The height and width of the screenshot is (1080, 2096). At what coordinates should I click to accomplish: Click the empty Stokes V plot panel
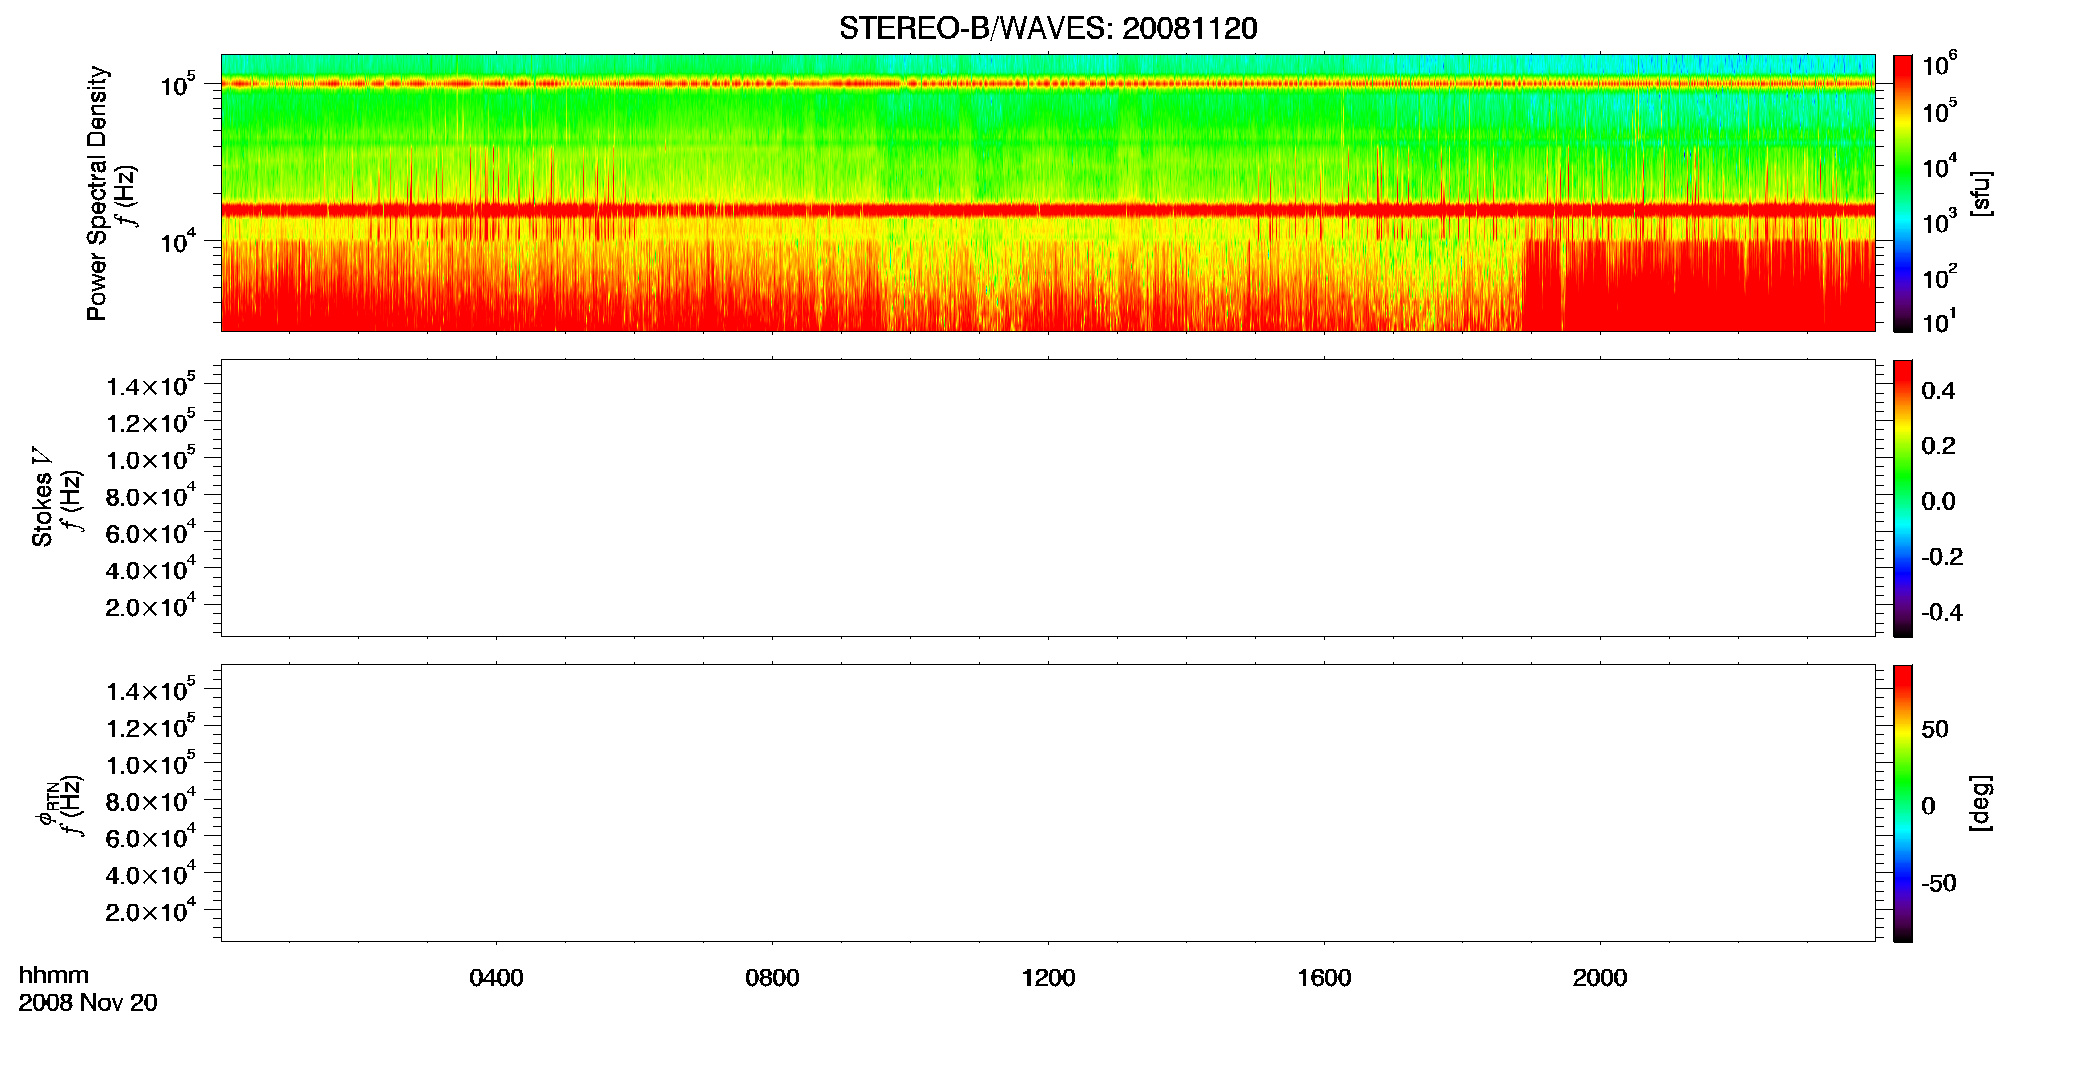pos(1048,498)
